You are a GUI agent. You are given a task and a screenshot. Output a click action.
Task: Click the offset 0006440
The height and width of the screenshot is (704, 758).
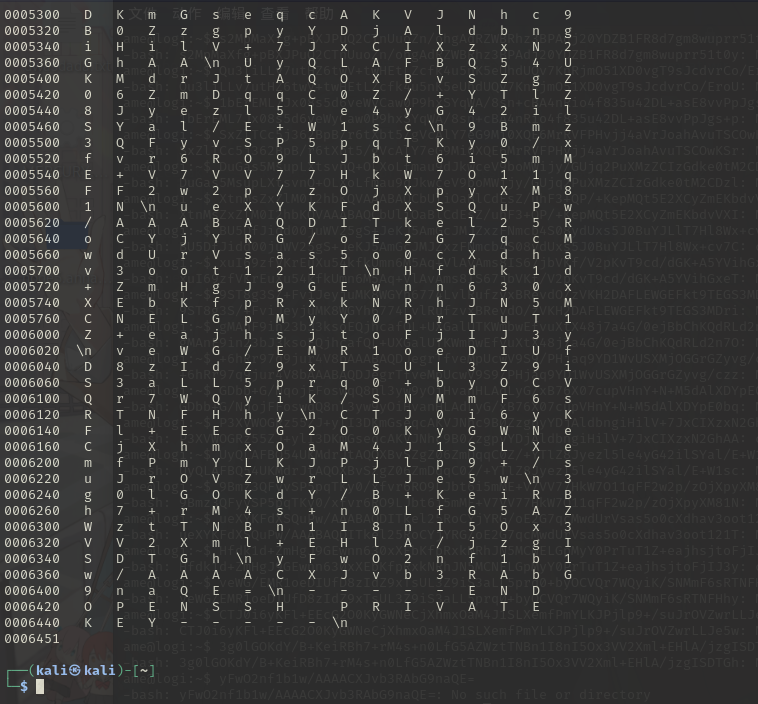32,622
